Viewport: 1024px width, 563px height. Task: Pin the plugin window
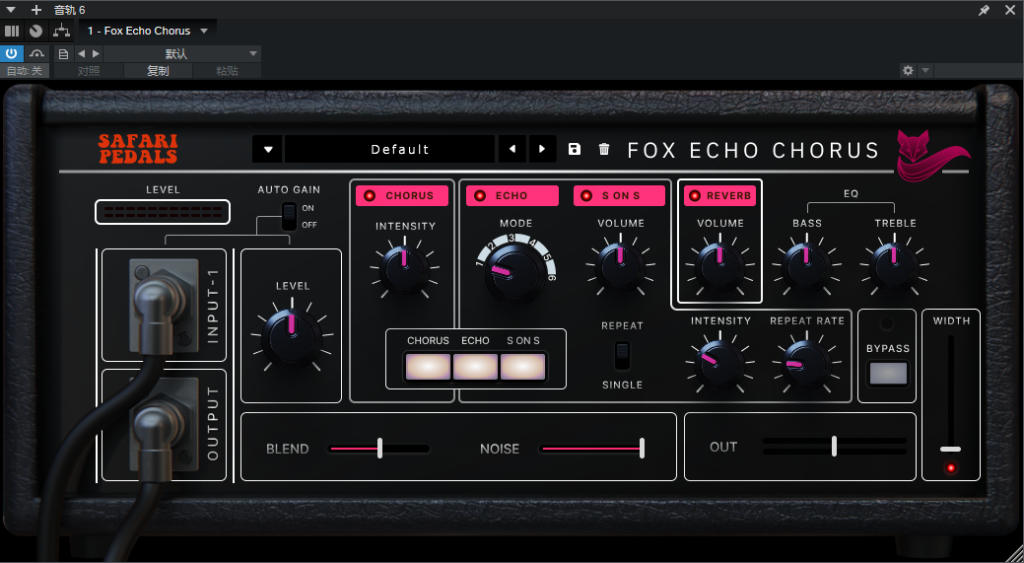click(984, 10)
